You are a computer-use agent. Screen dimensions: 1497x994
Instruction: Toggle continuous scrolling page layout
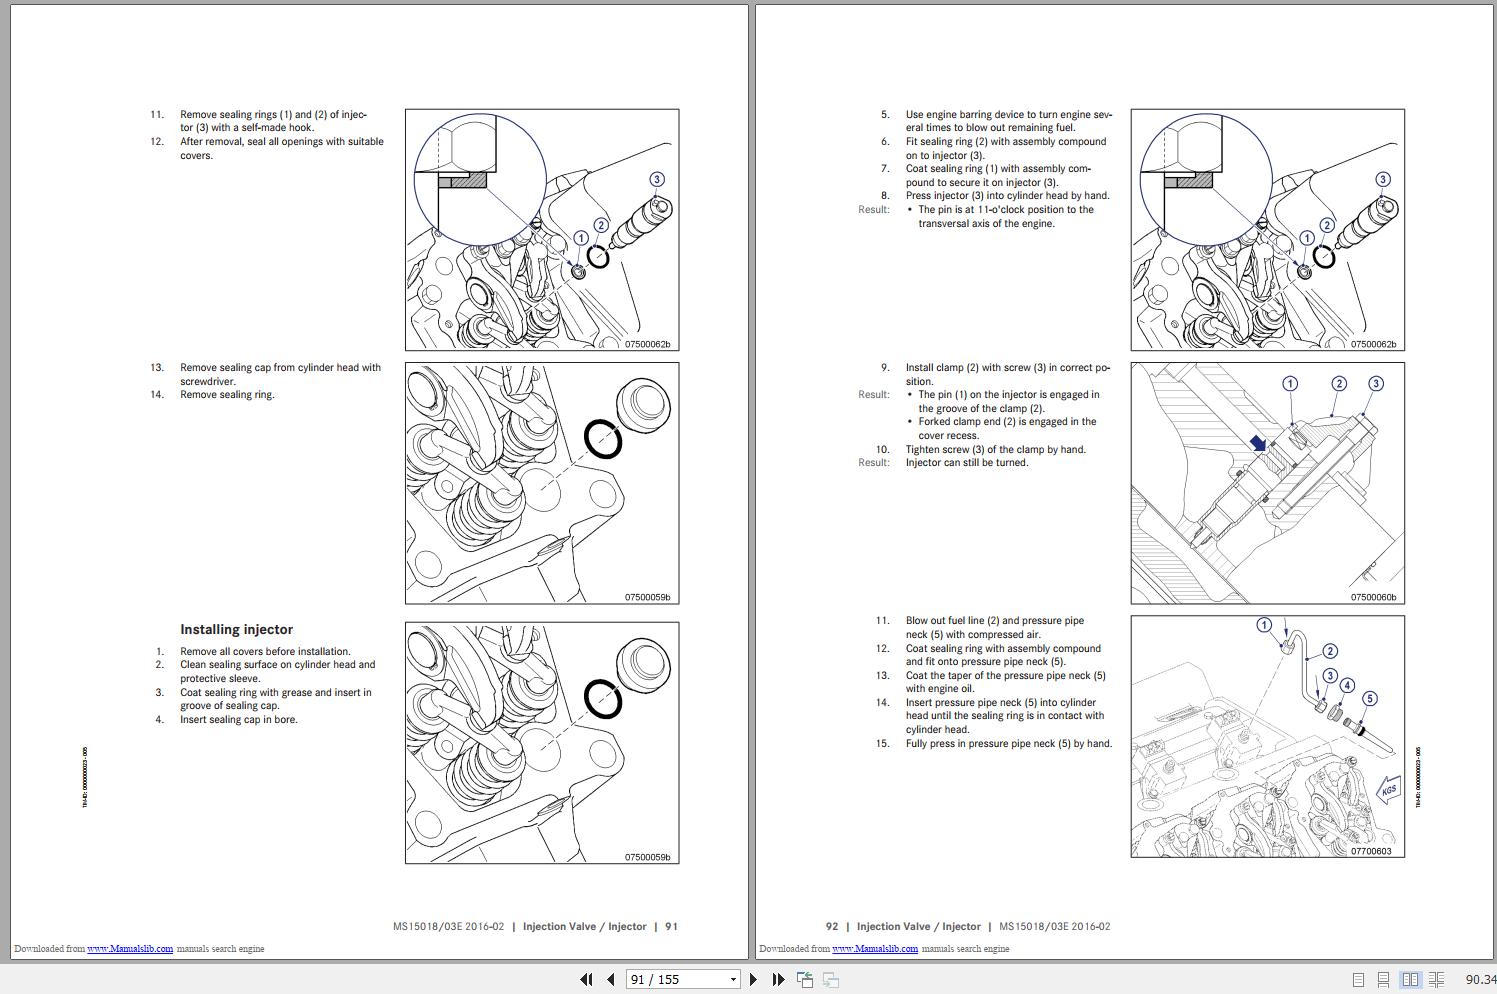coord(1383,980)
